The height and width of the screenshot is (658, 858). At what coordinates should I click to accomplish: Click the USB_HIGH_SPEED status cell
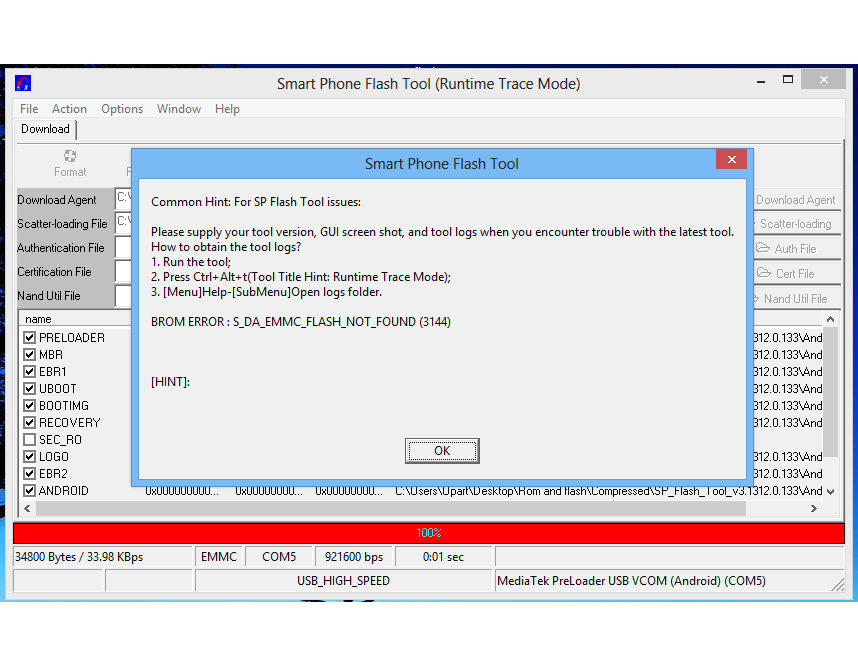[344, 581]
